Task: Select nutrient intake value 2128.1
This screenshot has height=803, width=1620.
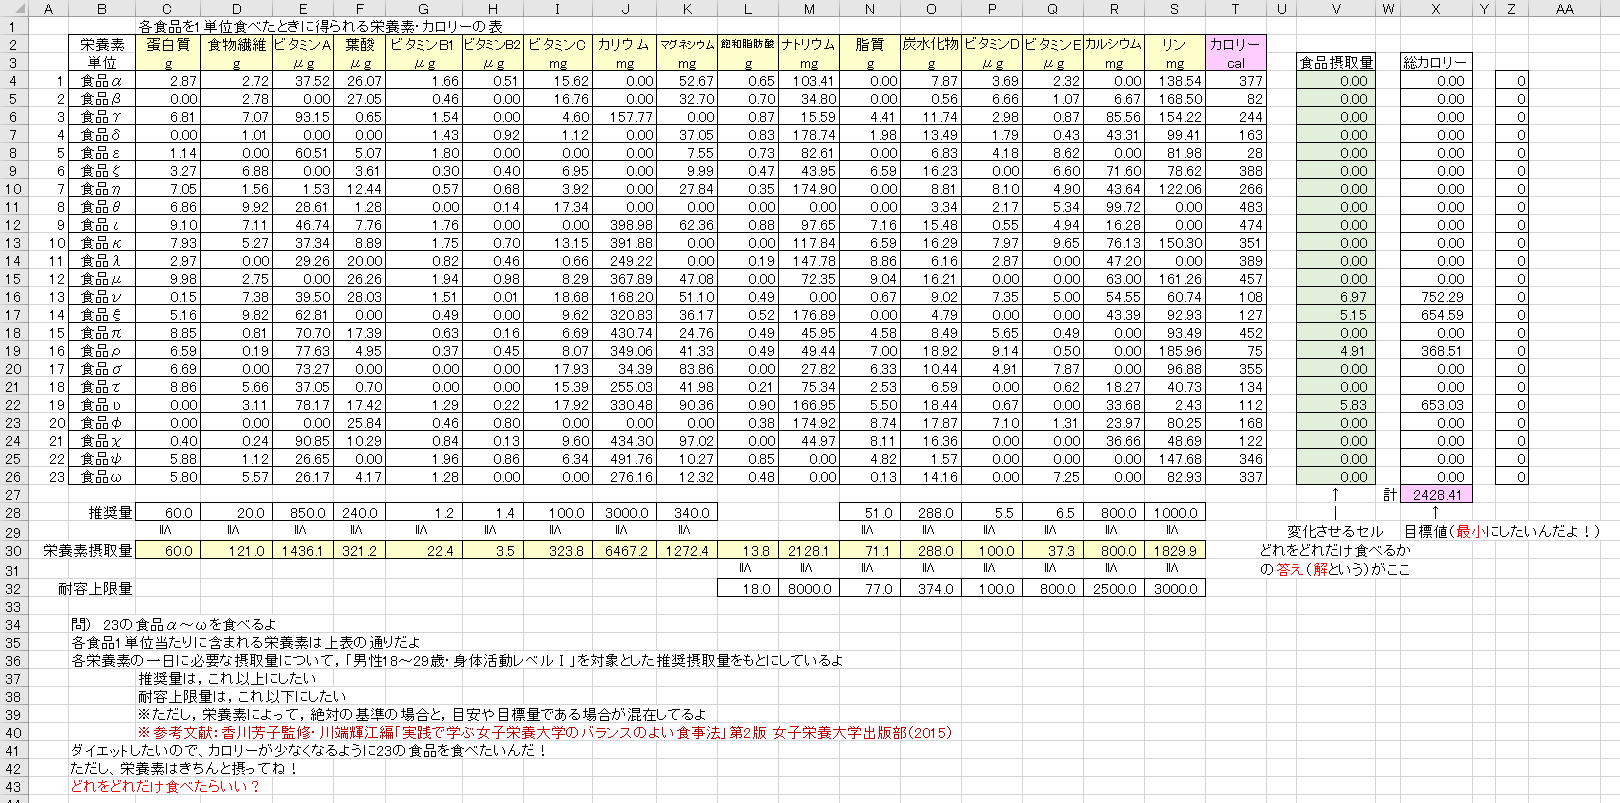Action: [x=808, y=551]
